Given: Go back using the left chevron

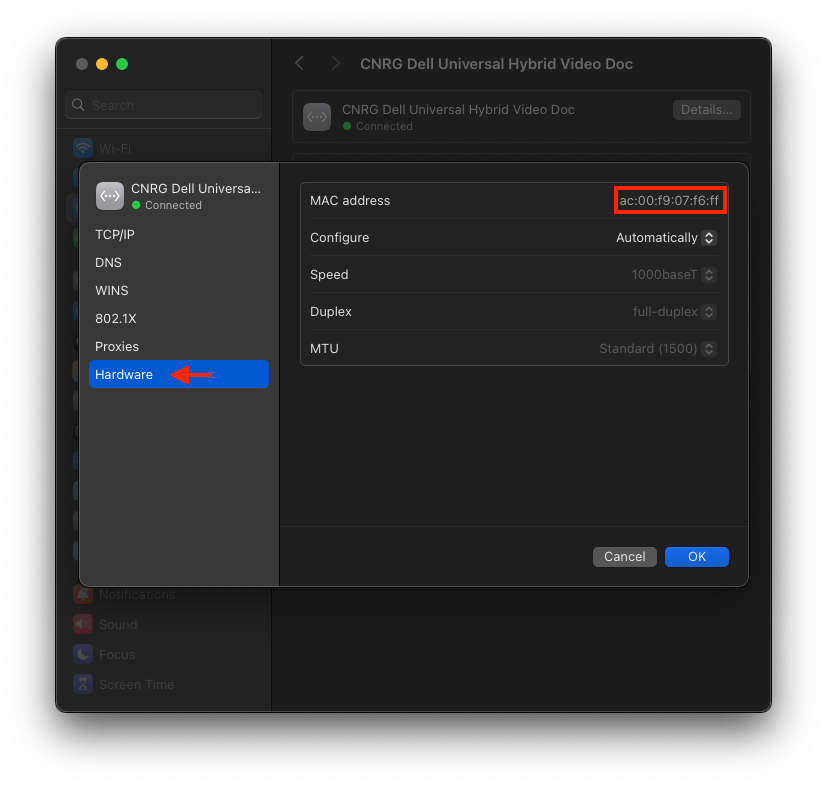Looking at the screenshot, I should pos(299,63).
